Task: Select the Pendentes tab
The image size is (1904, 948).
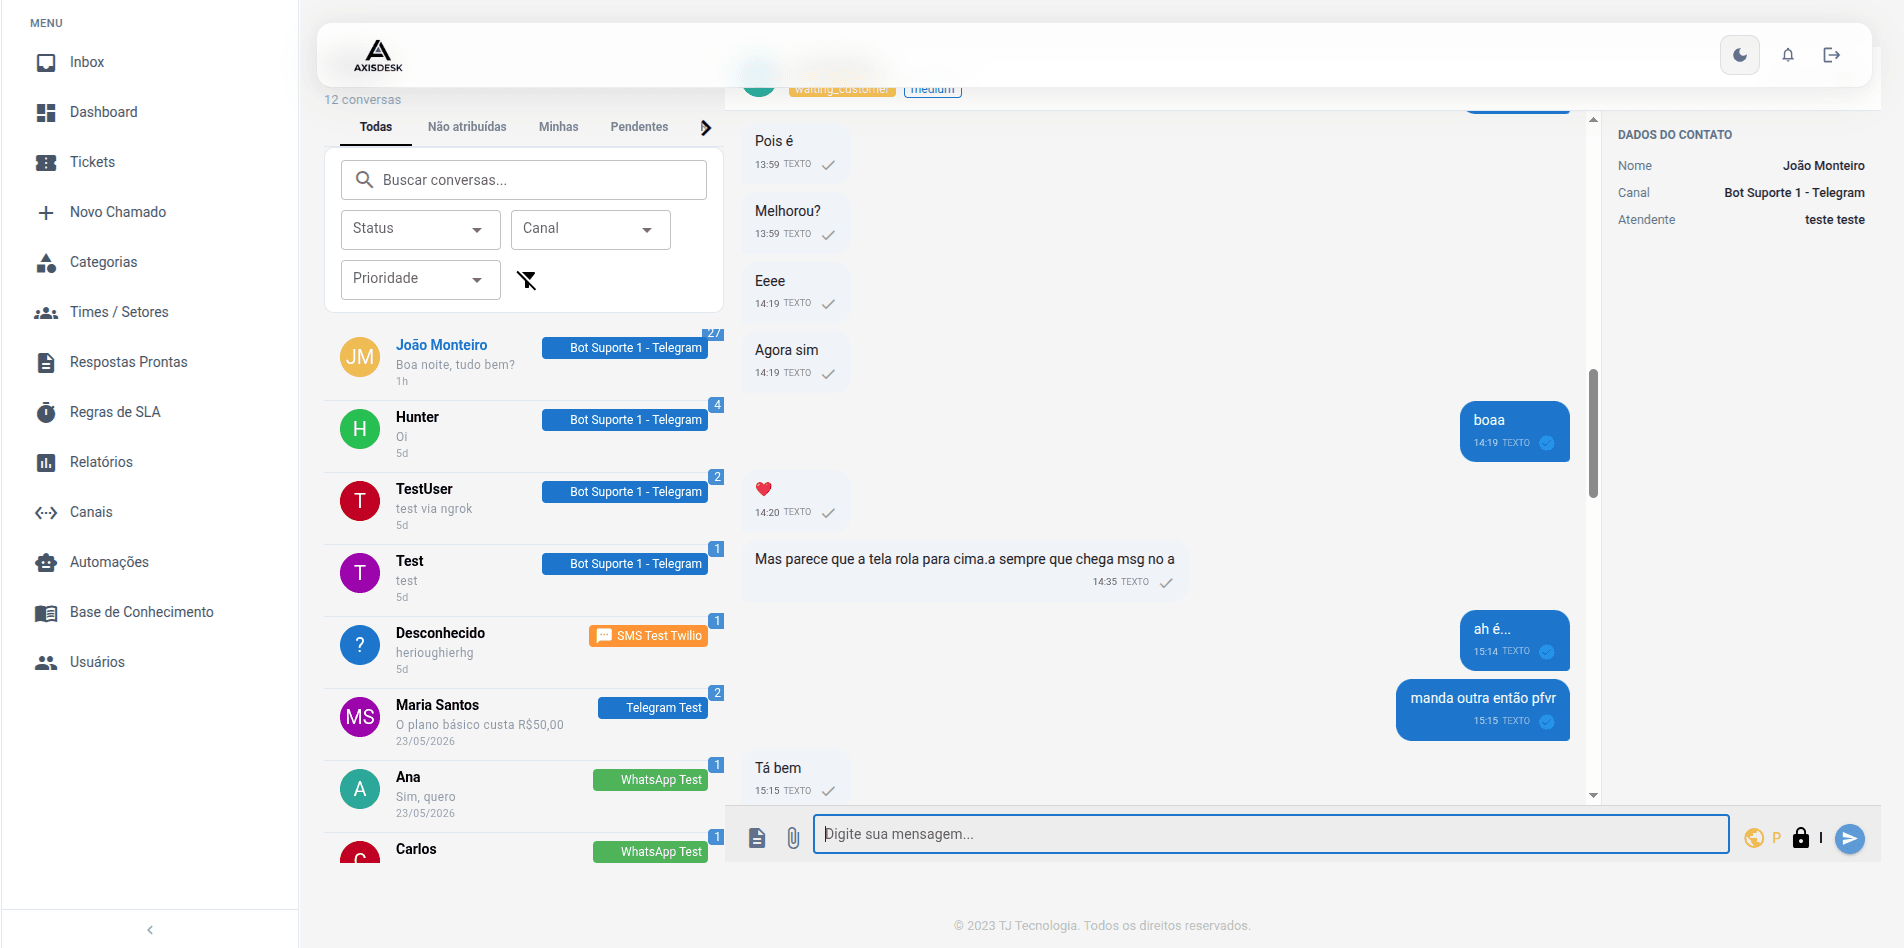Action: [639, 127]
